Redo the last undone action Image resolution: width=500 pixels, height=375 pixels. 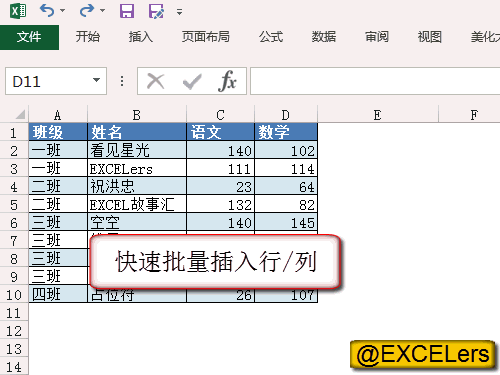(x=87, y=11)
